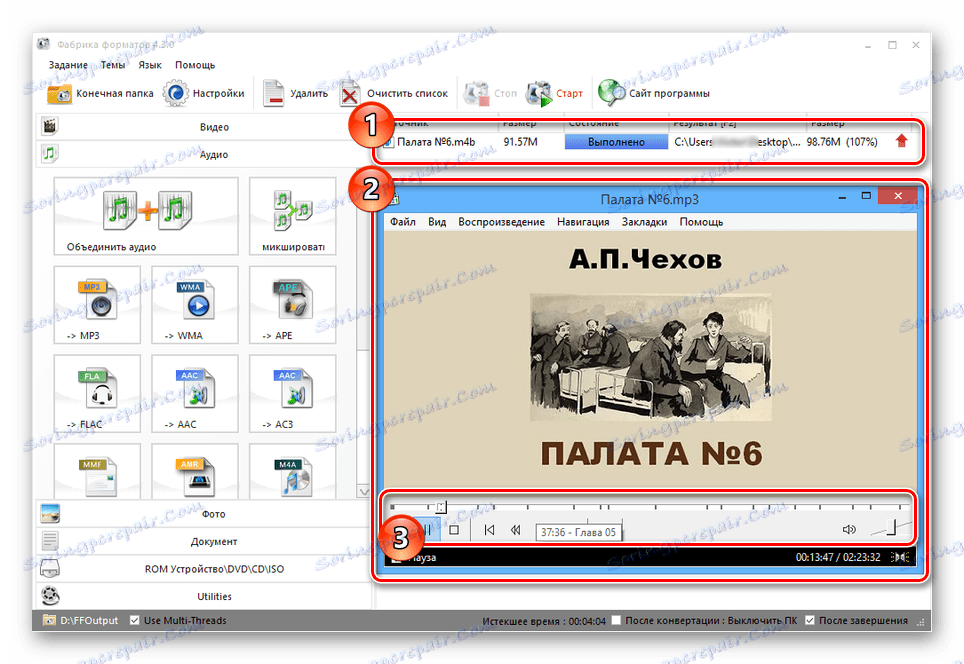964x664 pixels.
Task: Select the Палата №6.m4b task row
Action: (x=644, y=142)
